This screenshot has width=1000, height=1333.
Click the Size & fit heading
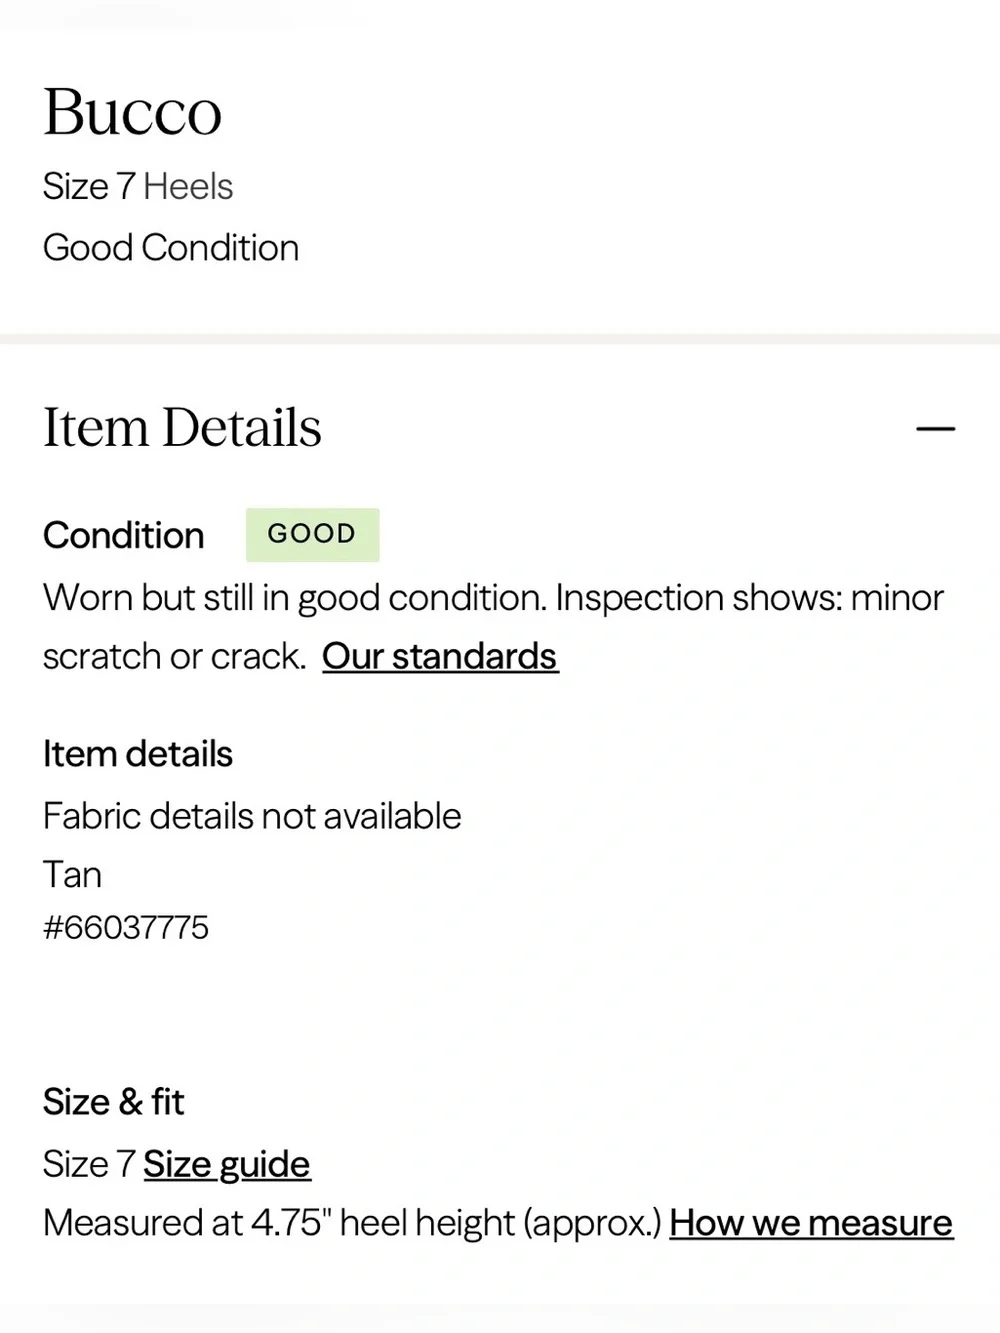[x=114, y=1102]
